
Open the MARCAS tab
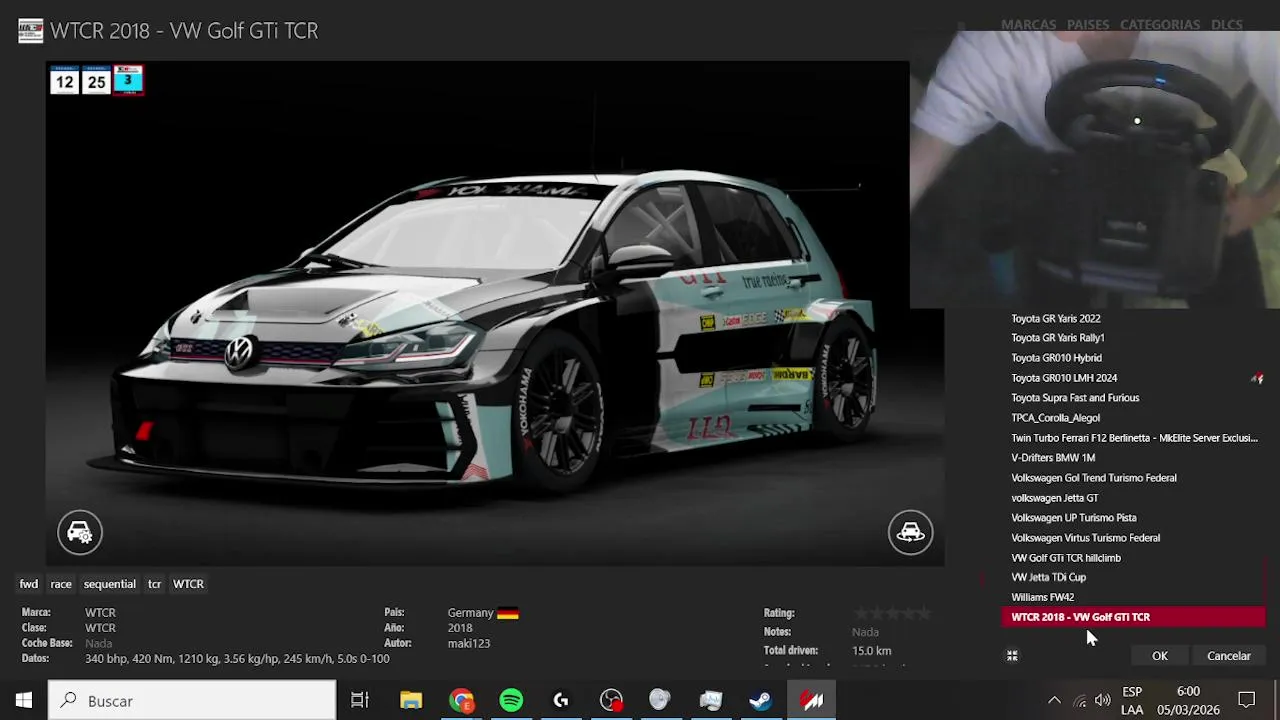tap(1028, 24)
